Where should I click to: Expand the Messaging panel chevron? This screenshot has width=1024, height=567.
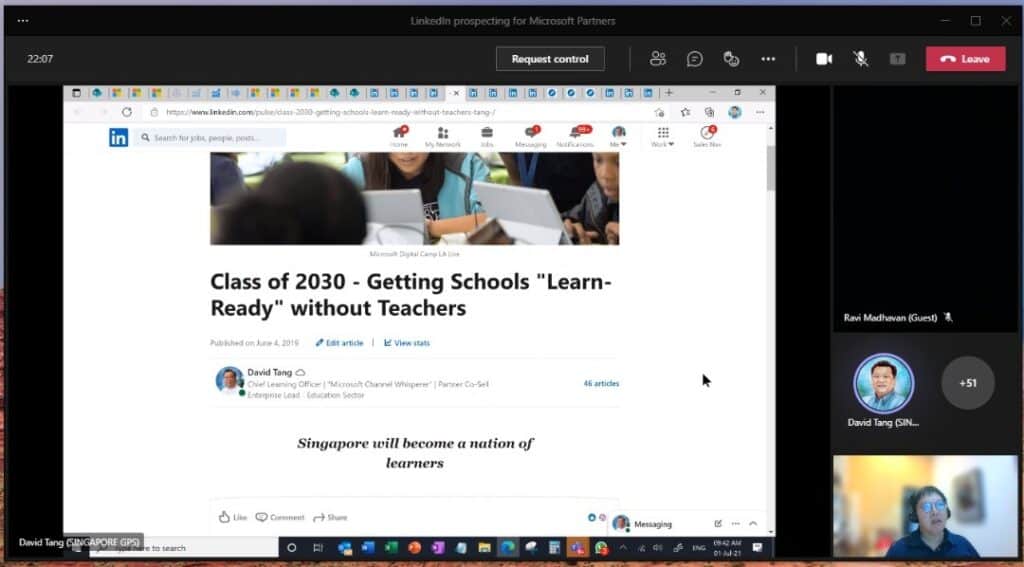(x=753, y=523)
